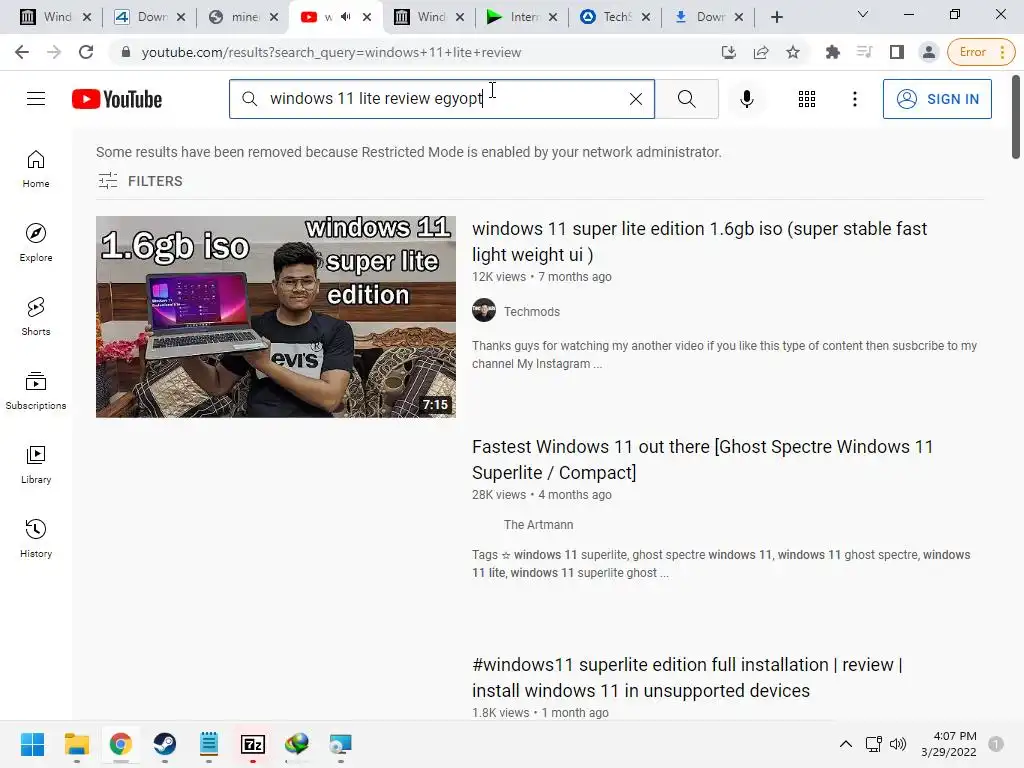Clear the search box with the X icon
This screenshot has width=1024, height=768.
(x=635, y=99)
